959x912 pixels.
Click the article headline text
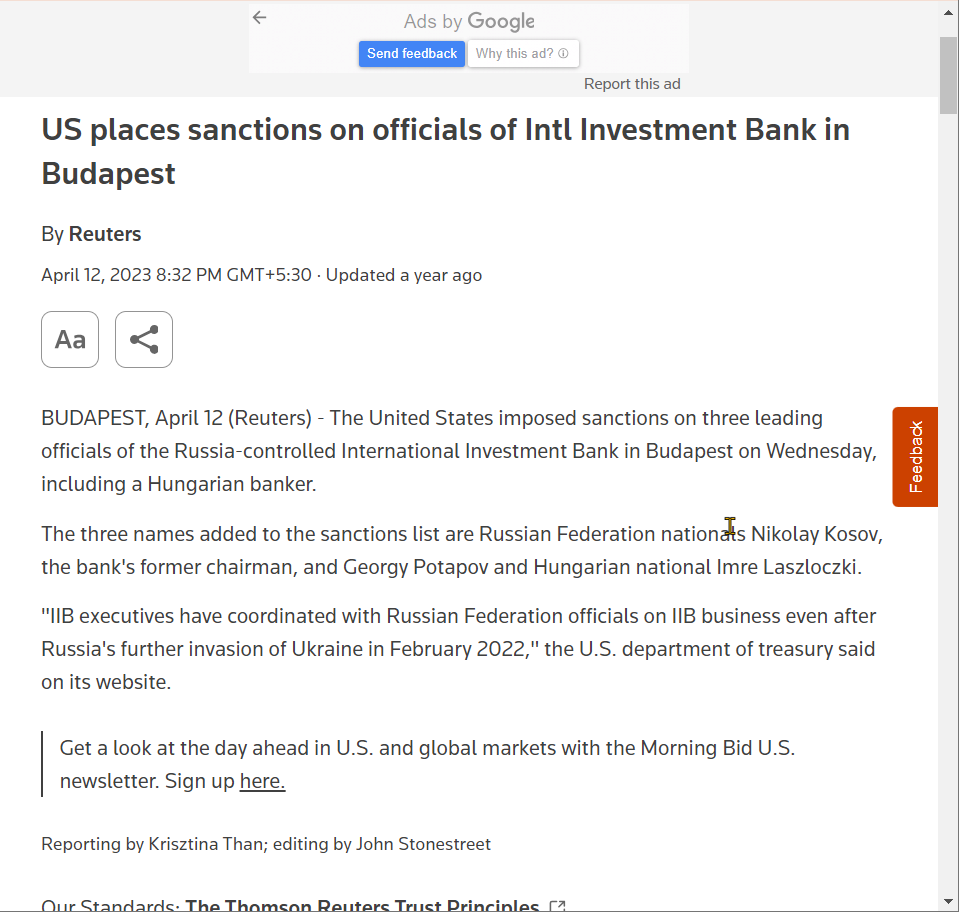click(x=445, y=152)
